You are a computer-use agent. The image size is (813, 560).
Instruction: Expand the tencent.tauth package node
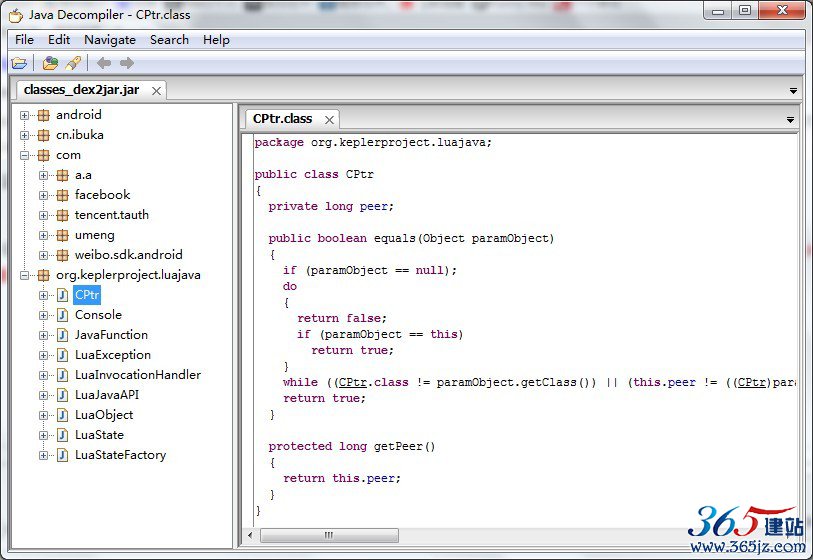pyautogui.click(x=44, y=215)
